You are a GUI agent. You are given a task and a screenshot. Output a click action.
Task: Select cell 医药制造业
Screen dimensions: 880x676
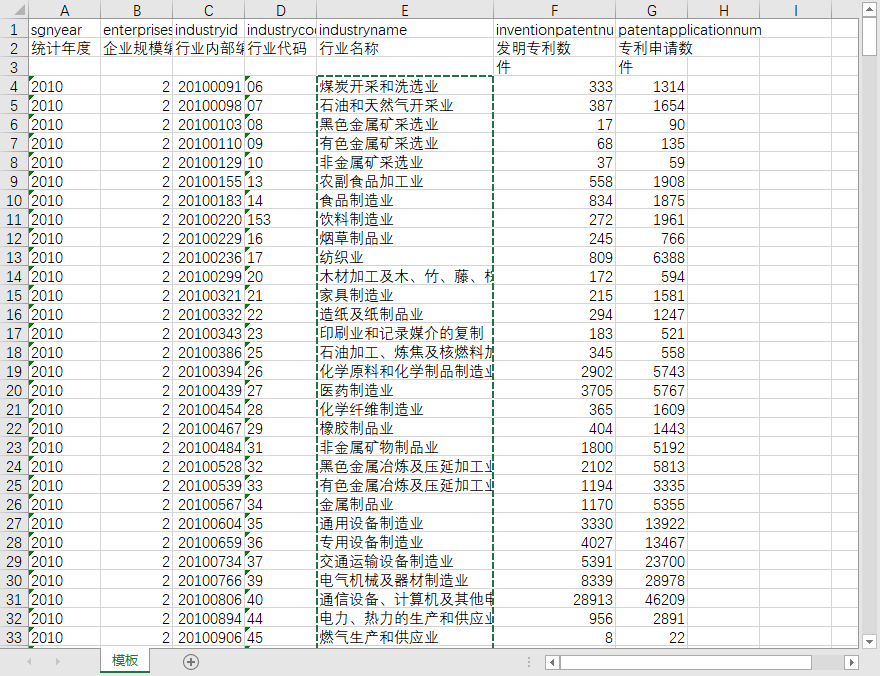coord(405,390)
